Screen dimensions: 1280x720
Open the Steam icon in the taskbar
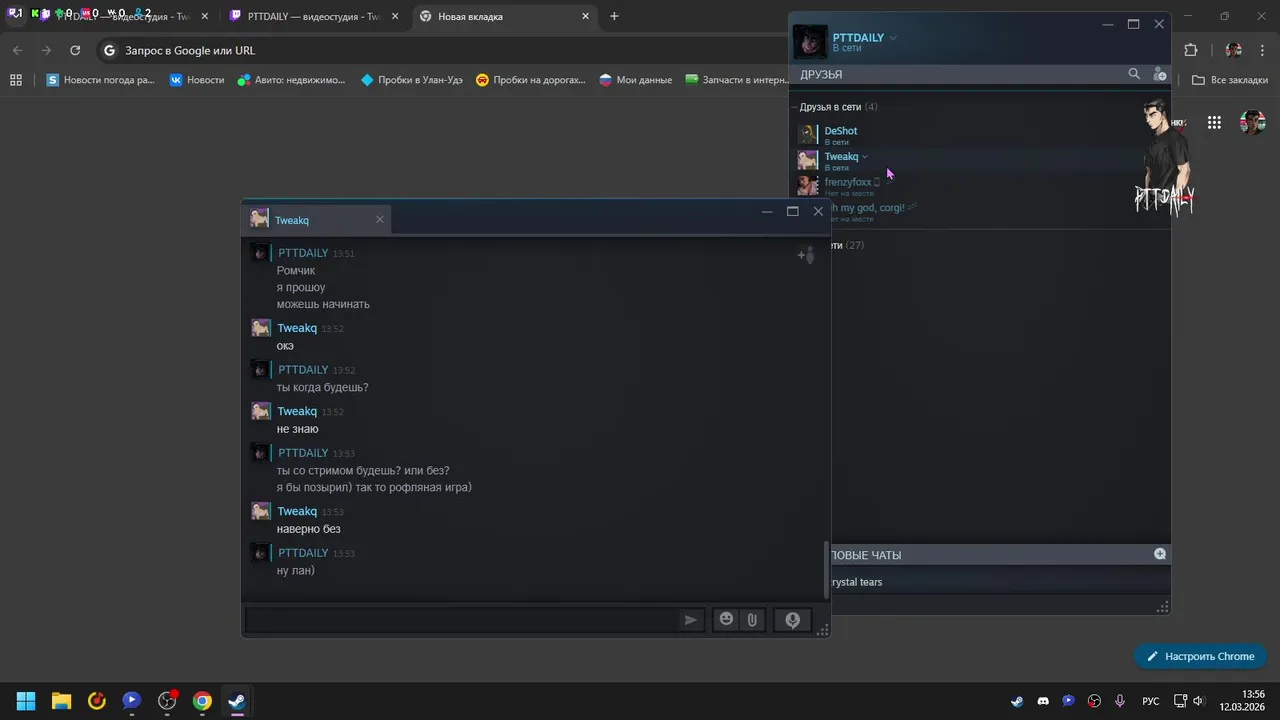(237, 701)
